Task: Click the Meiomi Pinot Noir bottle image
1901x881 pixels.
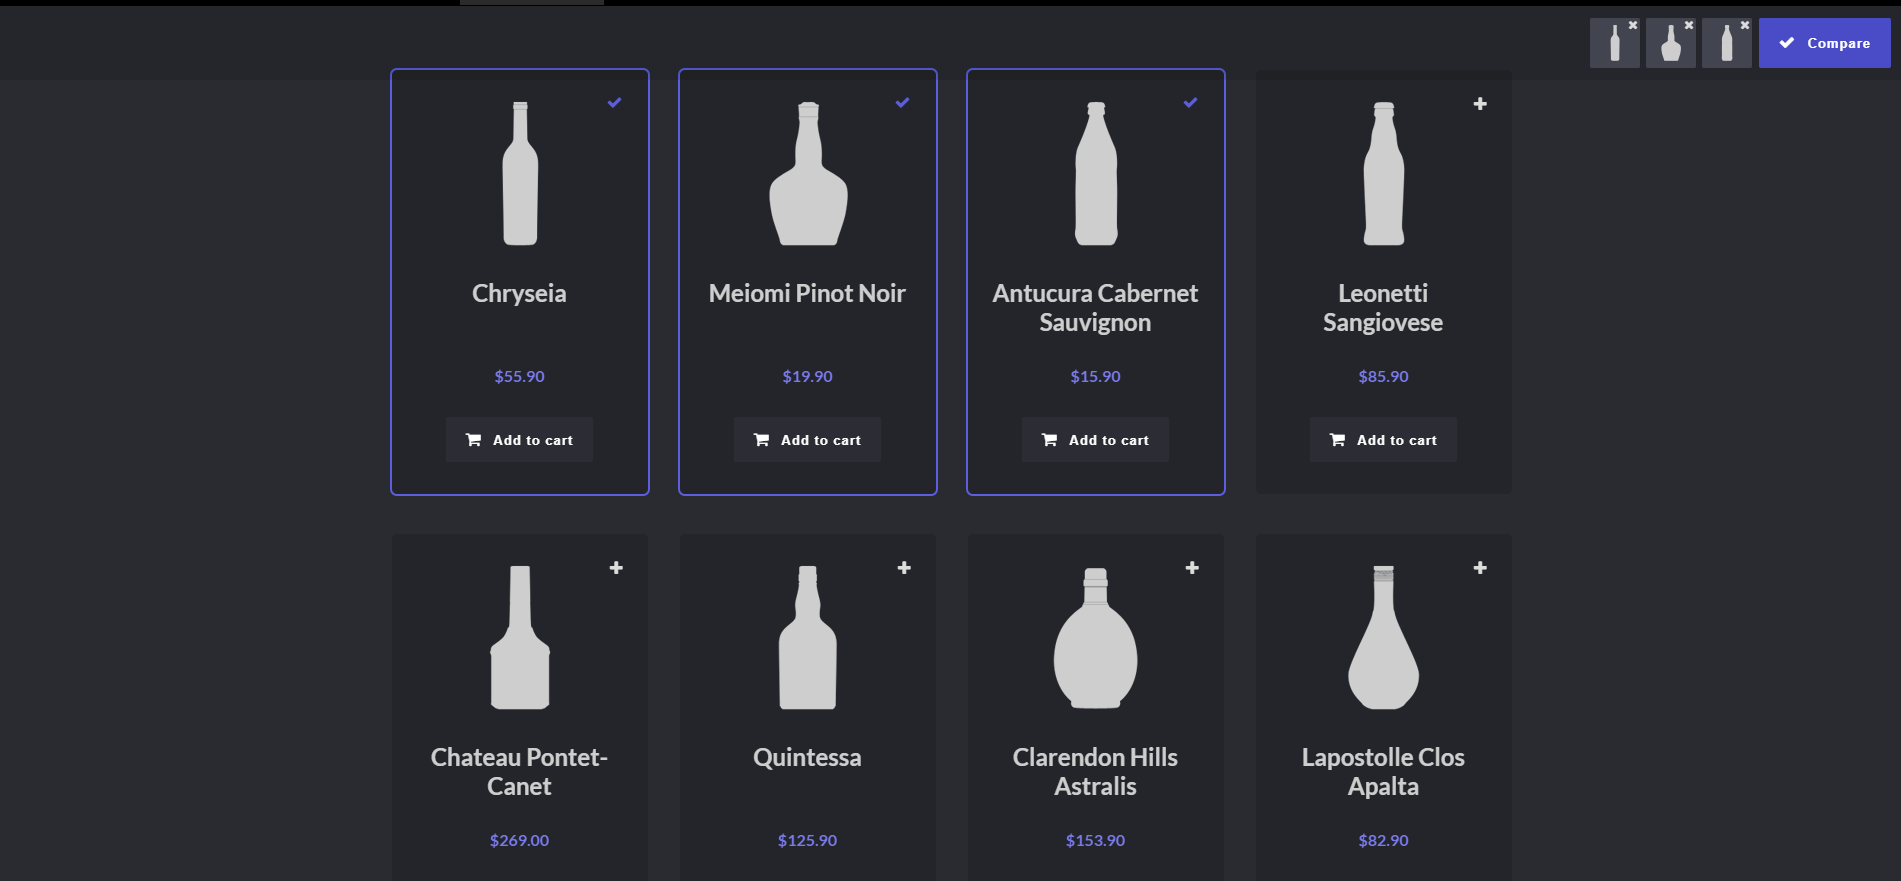Action: click(x=808, y=174)
